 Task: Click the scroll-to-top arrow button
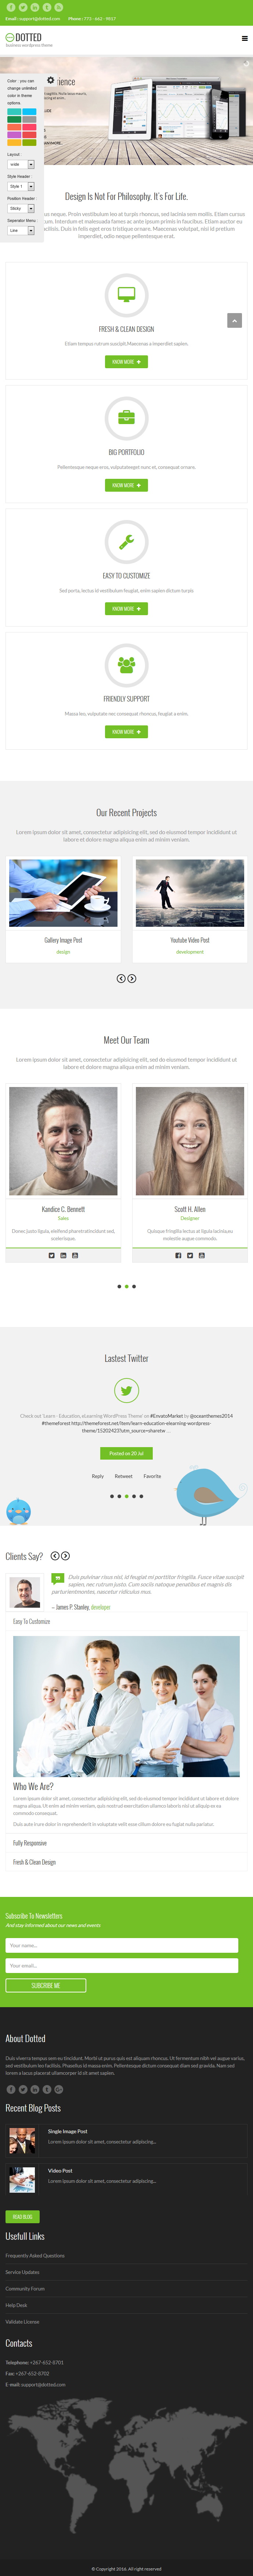[234, 320]
